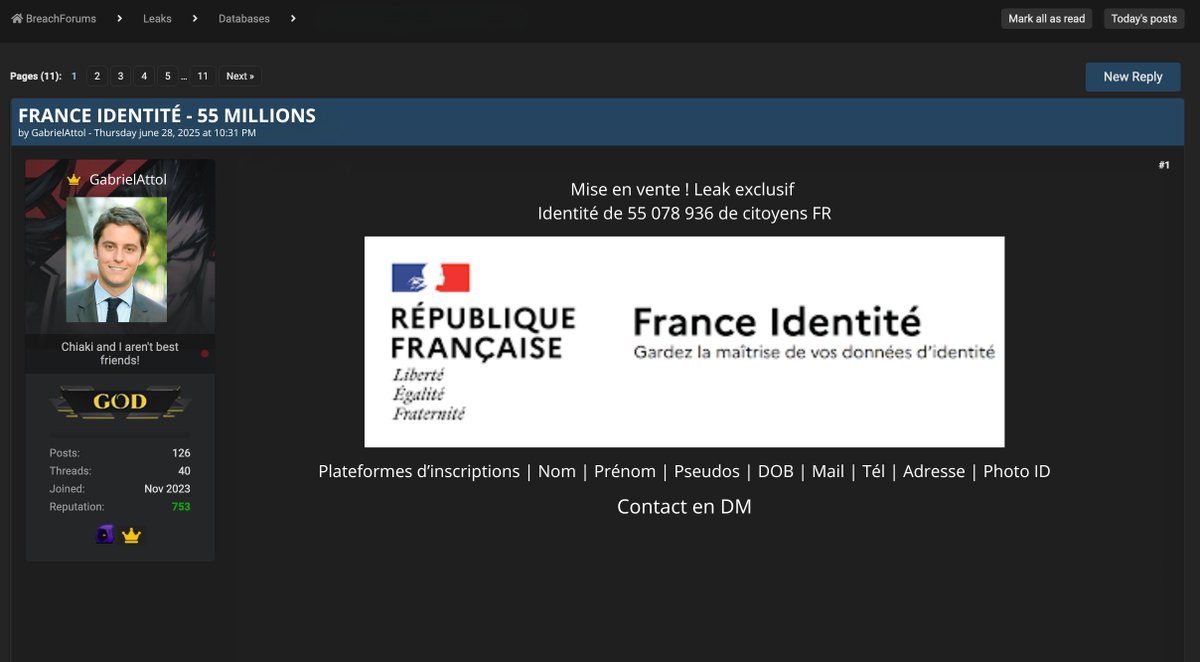
Task: Click the 'Pages (11):' label
Action: tap(36, 76)
